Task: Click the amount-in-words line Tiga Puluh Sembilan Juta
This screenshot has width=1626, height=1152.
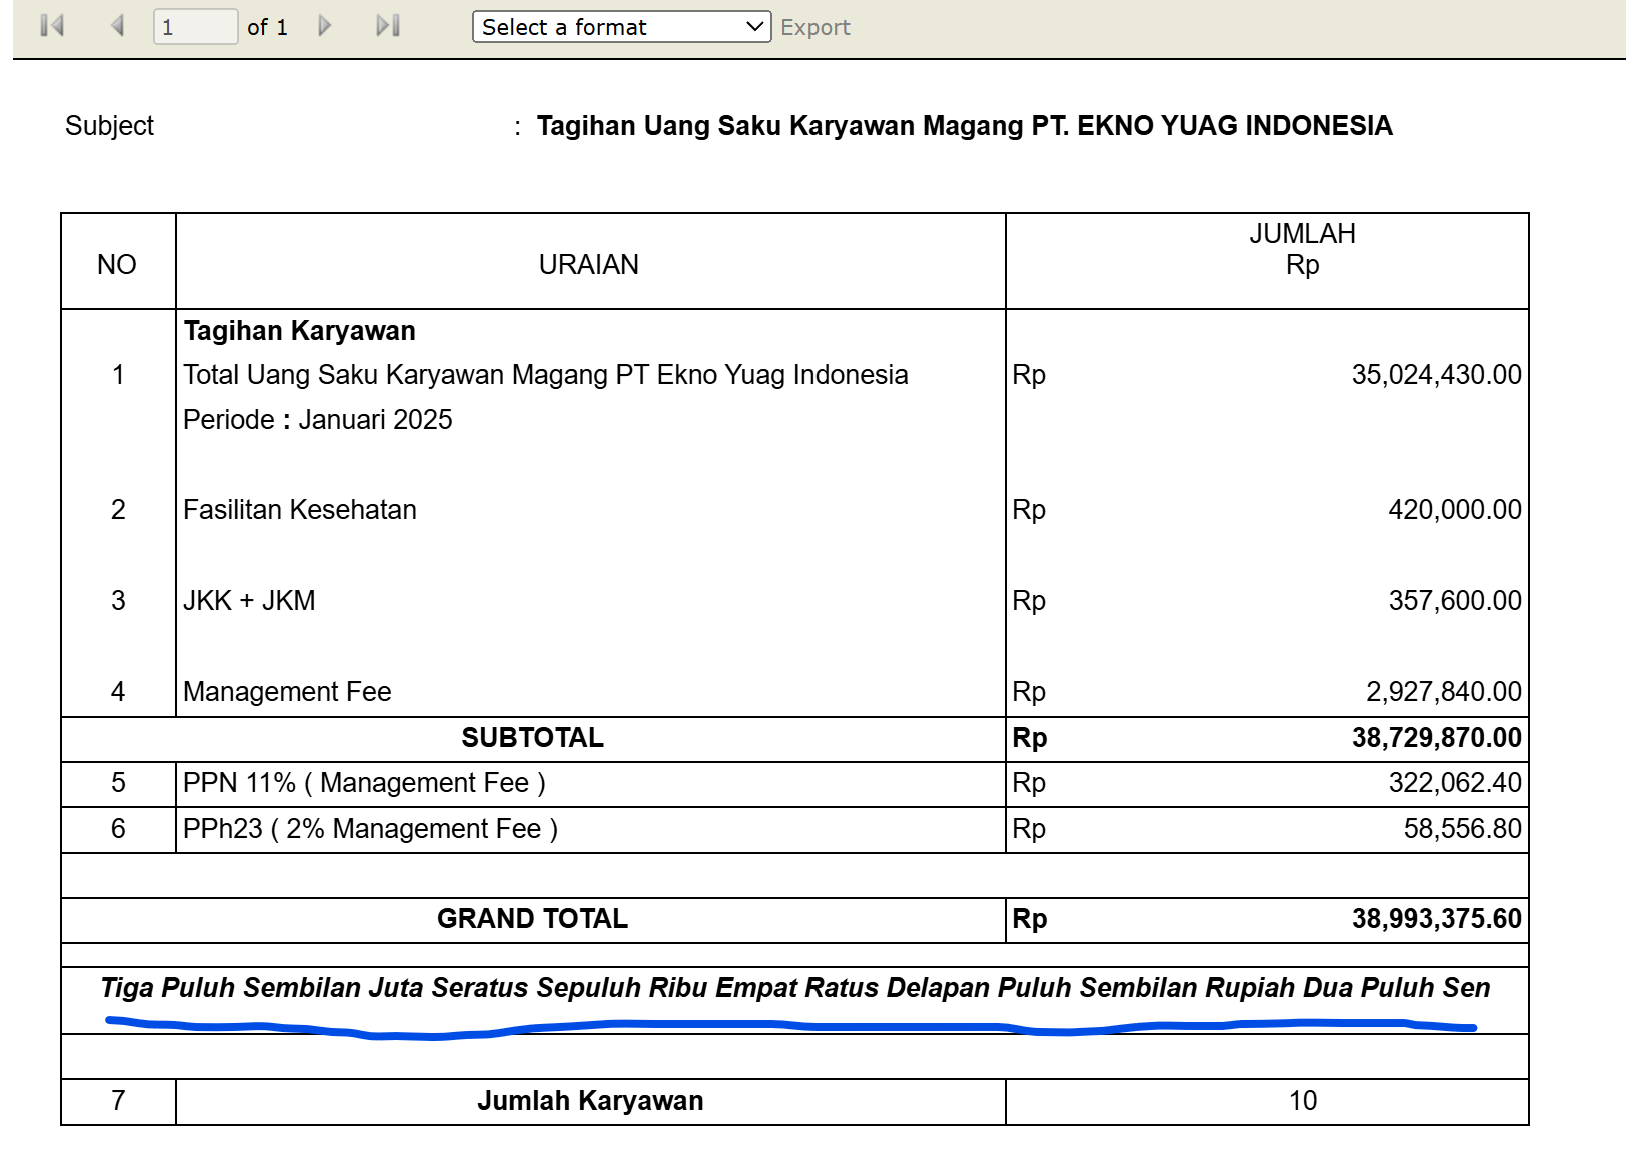Action: pos(795,988)
